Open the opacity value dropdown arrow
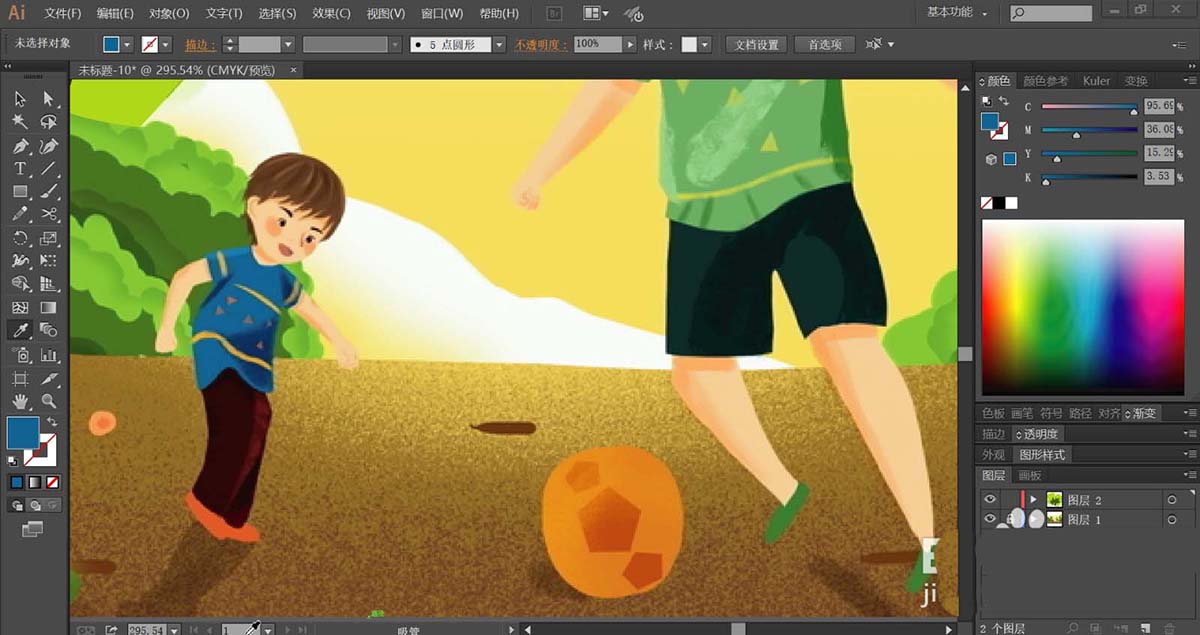 pyautogui.click(x=630, y=45)
